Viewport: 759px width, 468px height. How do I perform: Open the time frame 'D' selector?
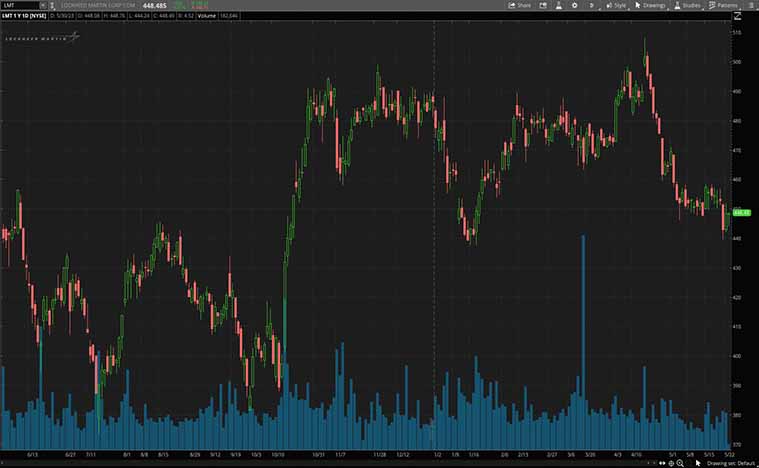(x=591, y=5)
